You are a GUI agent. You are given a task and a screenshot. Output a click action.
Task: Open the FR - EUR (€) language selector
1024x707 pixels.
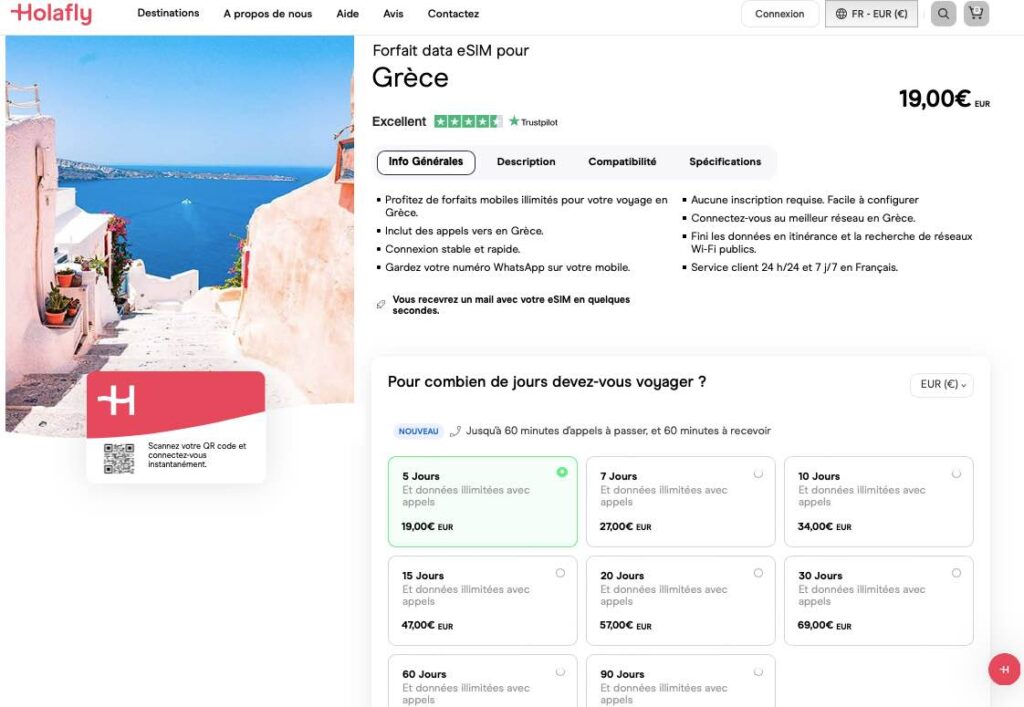click(x=870, y=14)
